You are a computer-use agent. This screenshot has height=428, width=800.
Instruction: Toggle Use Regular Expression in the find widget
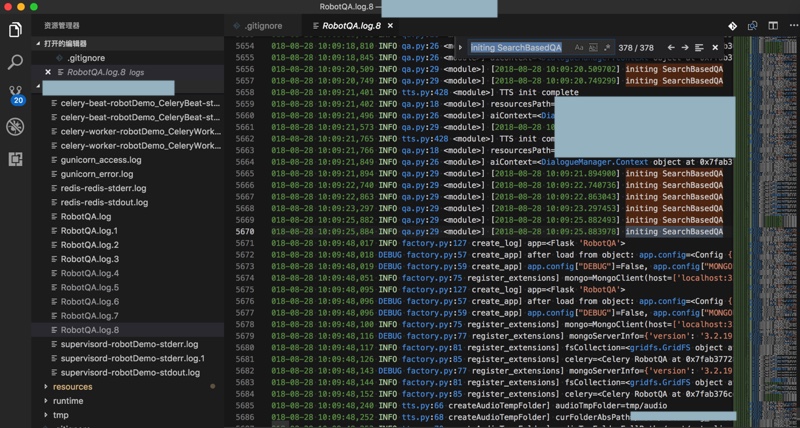(x=607, y=47)
